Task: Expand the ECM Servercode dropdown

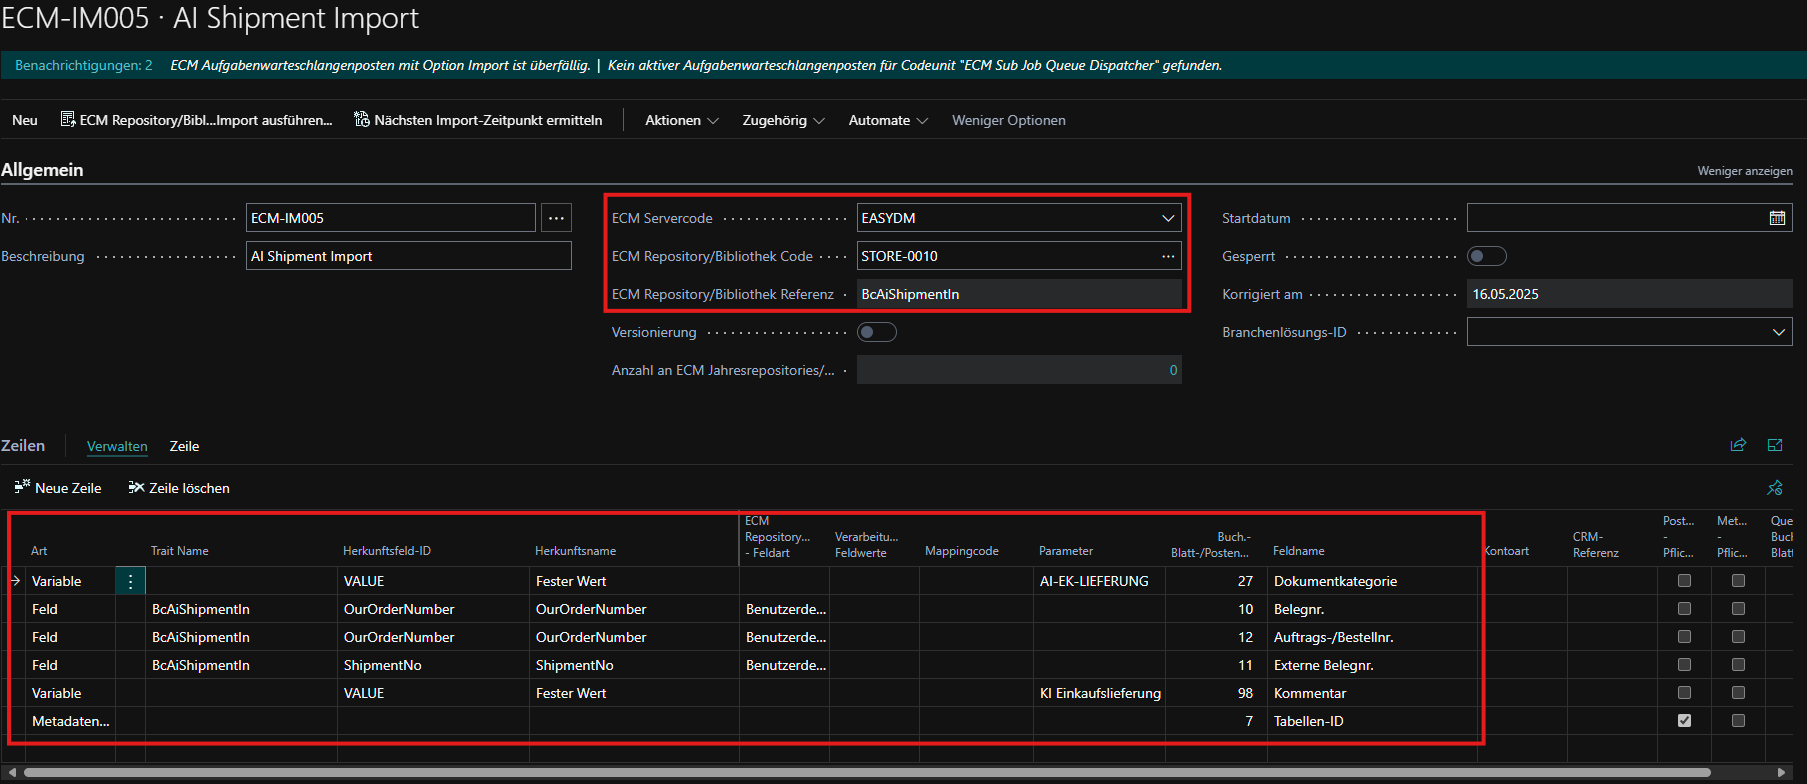Action: coord(1167,218)
